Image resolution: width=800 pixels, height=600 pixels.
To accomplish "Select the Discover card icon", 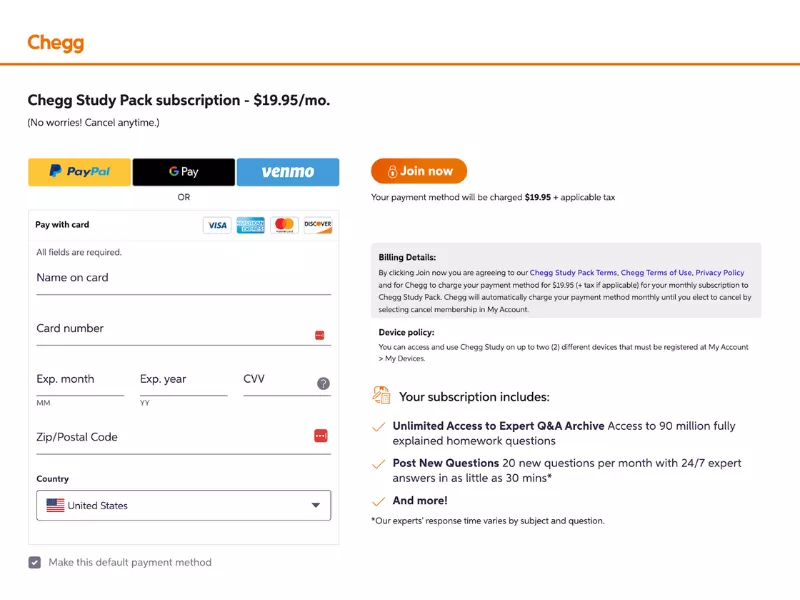I will (317, 226).
